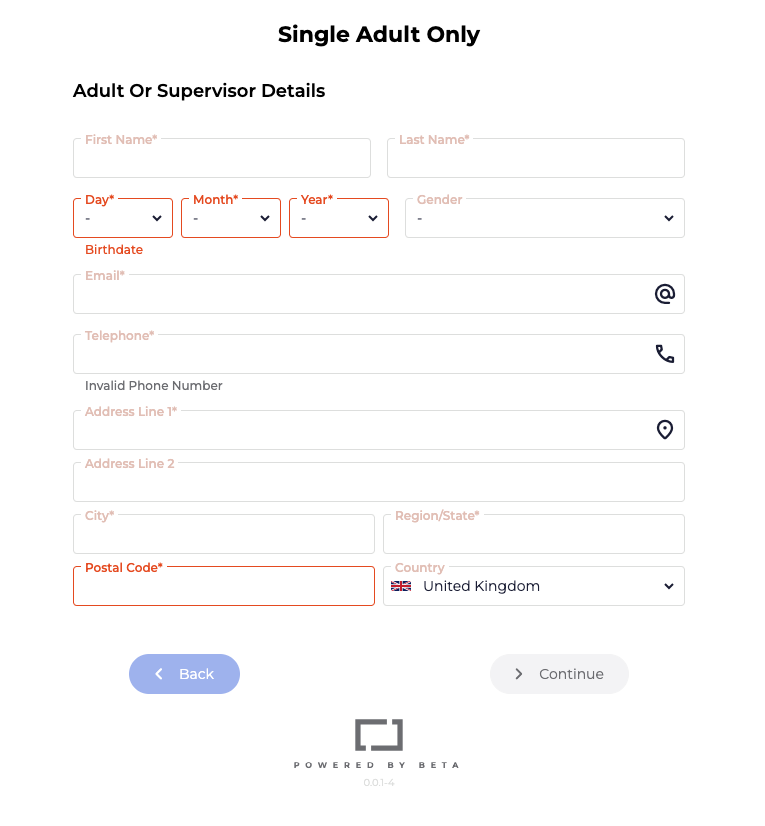Viewport: 765px width, 826px height.
Task: Click the United Kingdom flag icon
Action: pos(401,586)
